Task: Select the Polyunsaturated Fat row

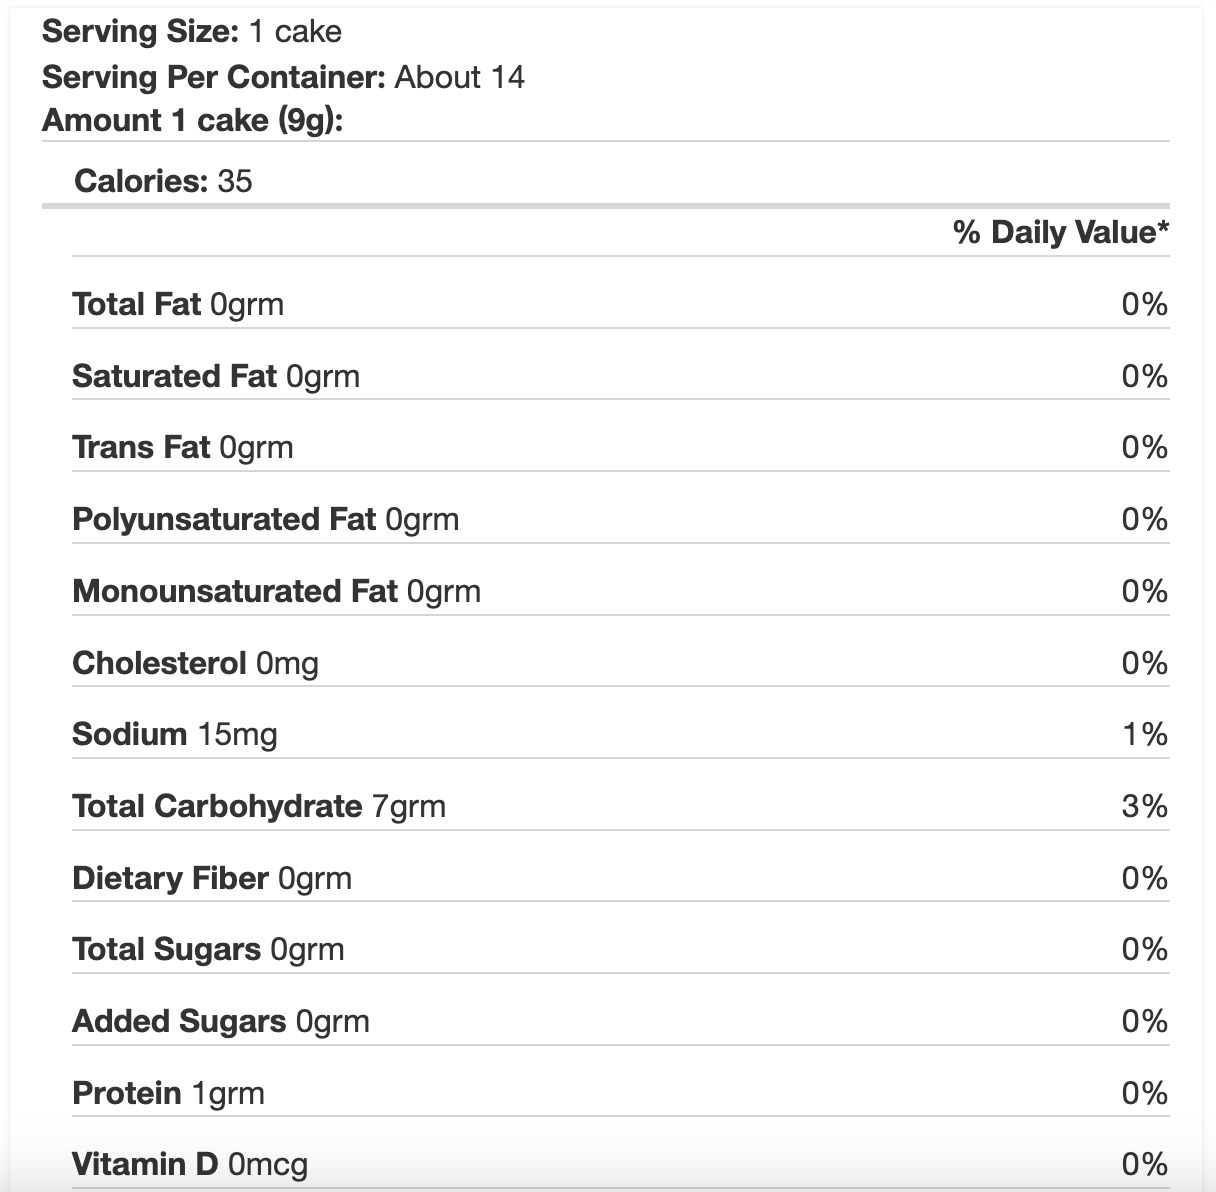Action: click(620, 519)
